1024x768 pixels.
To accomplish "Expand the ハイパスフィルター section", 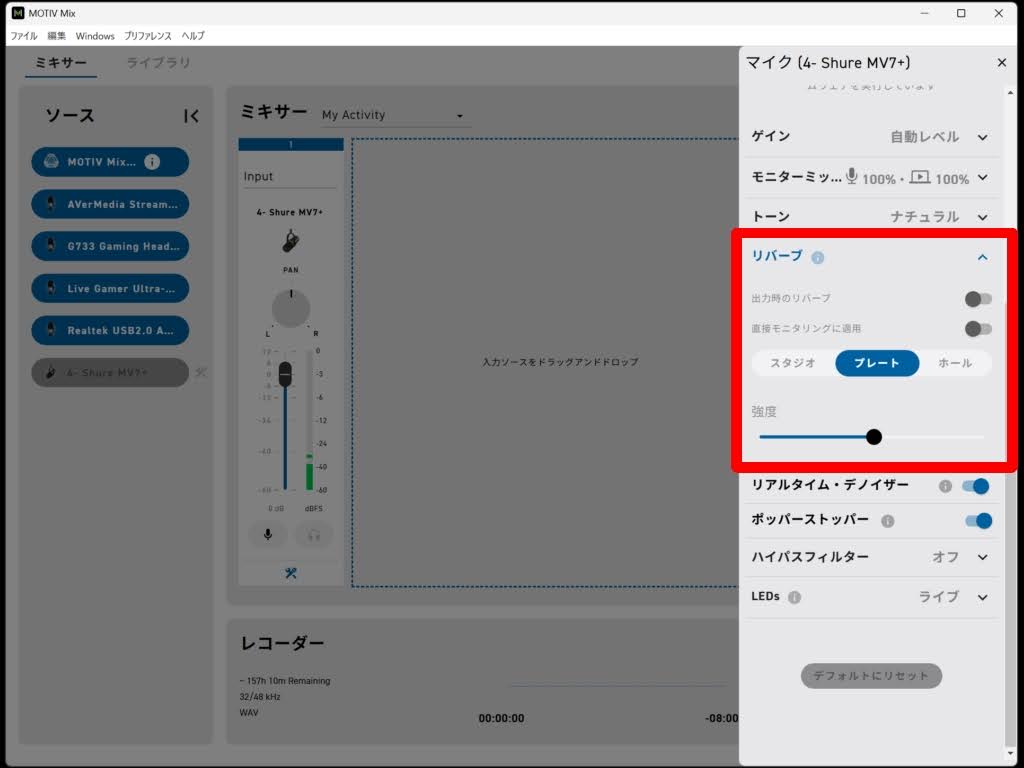I will pos(982,557).
